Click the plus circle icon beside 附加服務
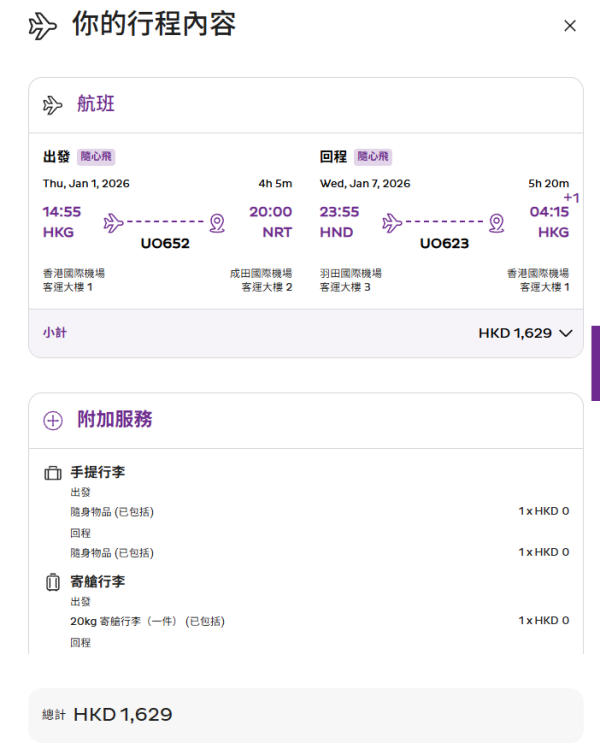600x743 pixels. coord(53,420)
